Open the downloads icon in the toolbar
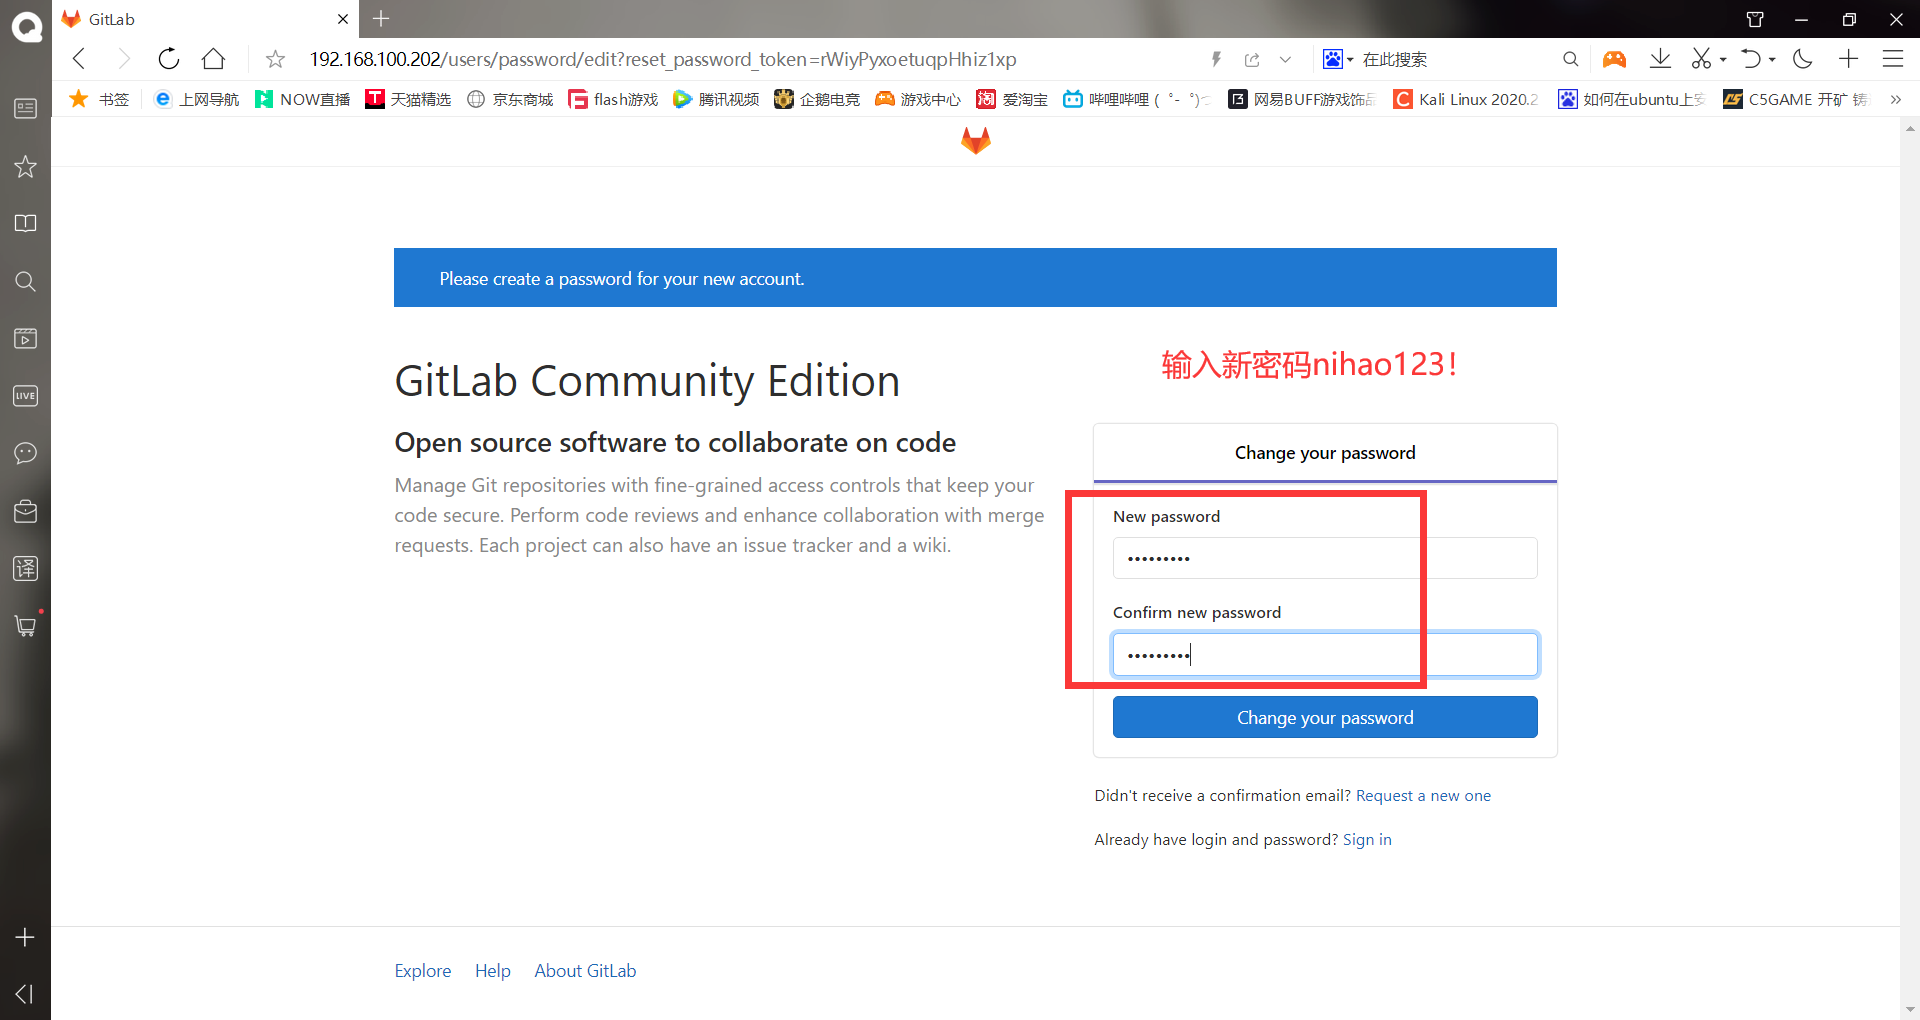The height and width of the screenshot is (1020, 1920). [x=1660, y=59]
